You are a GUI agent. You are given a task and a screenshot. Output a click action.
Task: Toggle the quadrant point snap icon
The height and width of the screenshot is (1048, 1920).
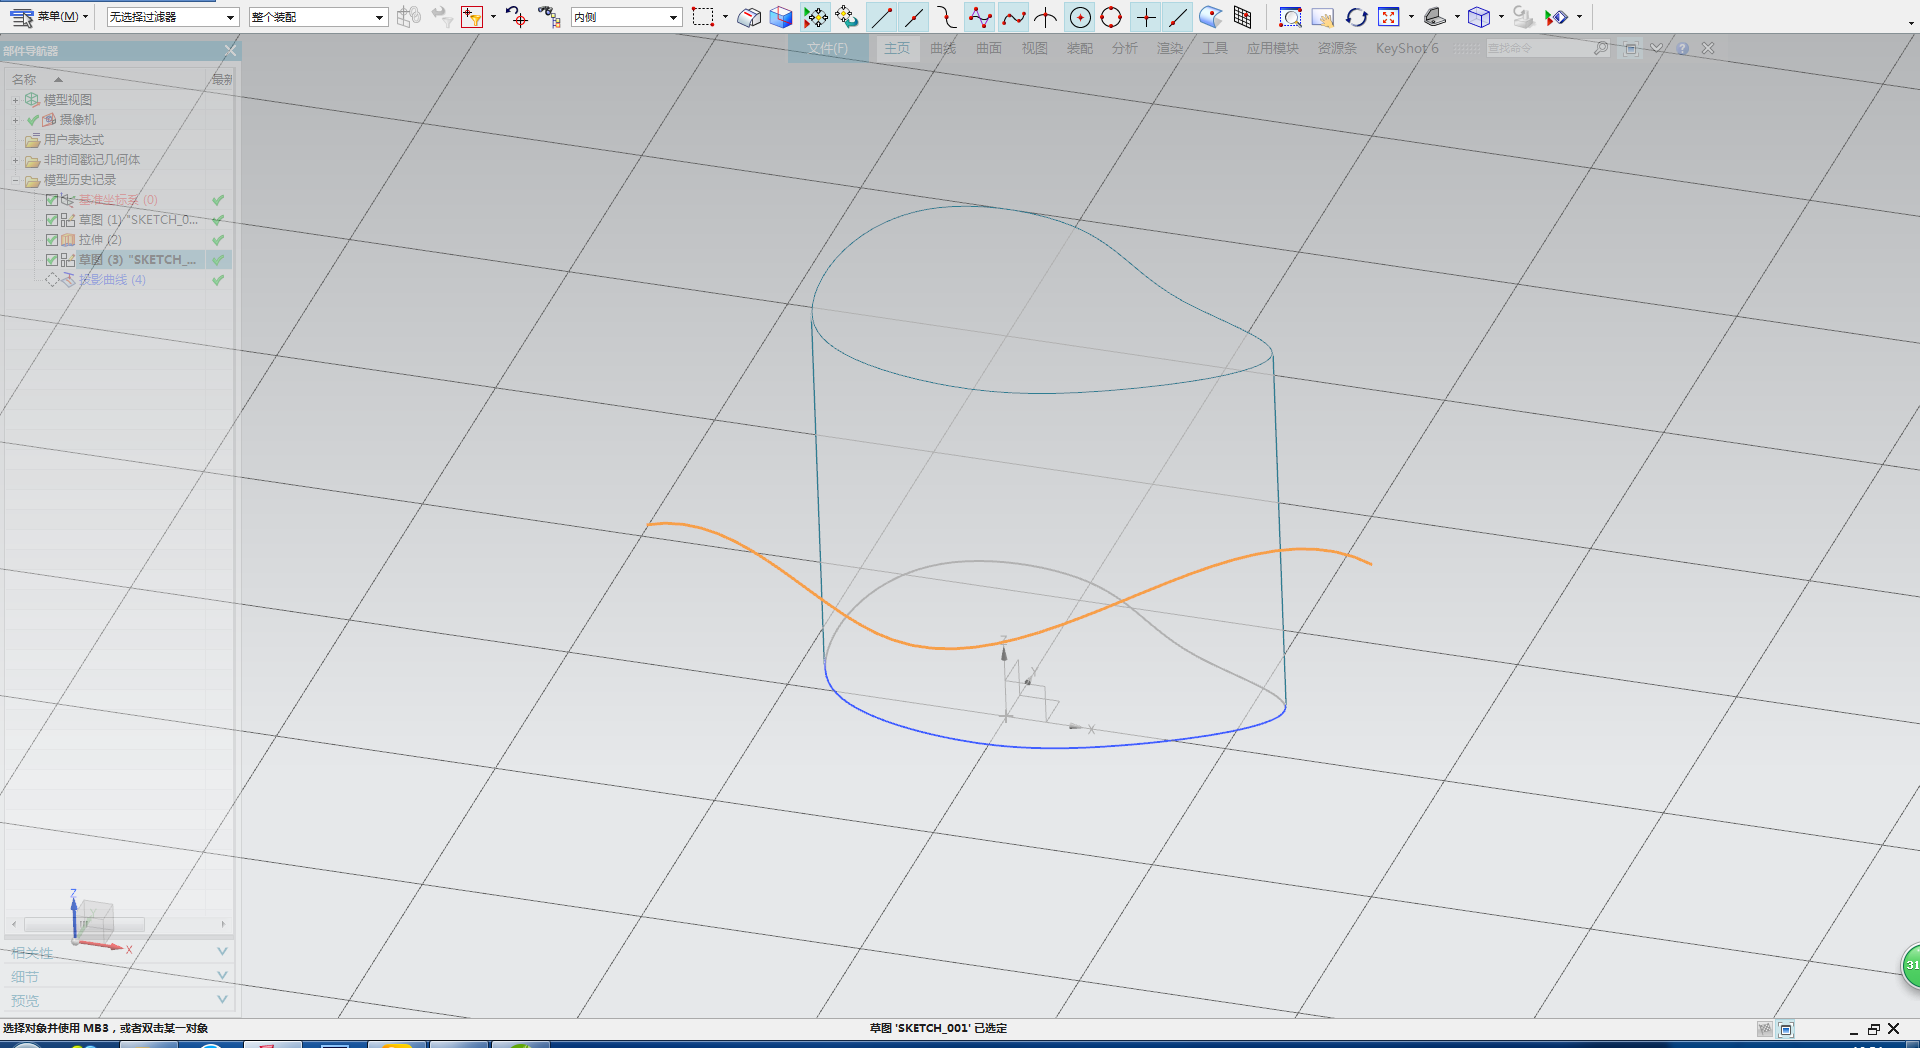point(1111,17)
